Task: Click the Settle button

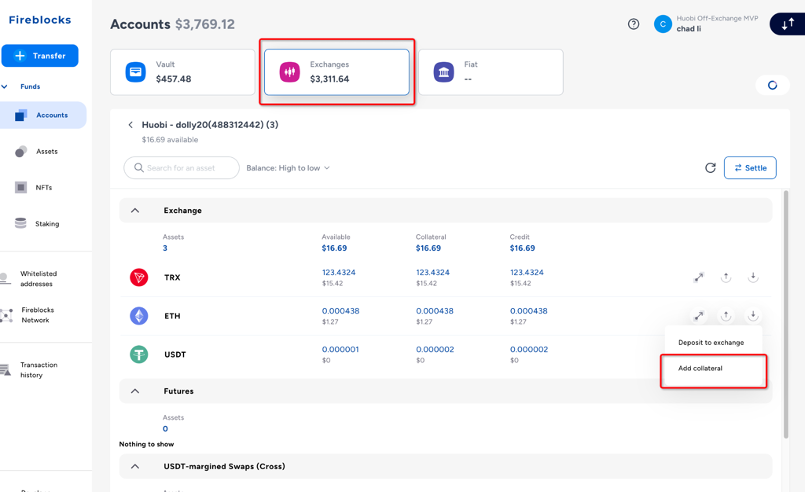Action: click(x=749, y=168)
